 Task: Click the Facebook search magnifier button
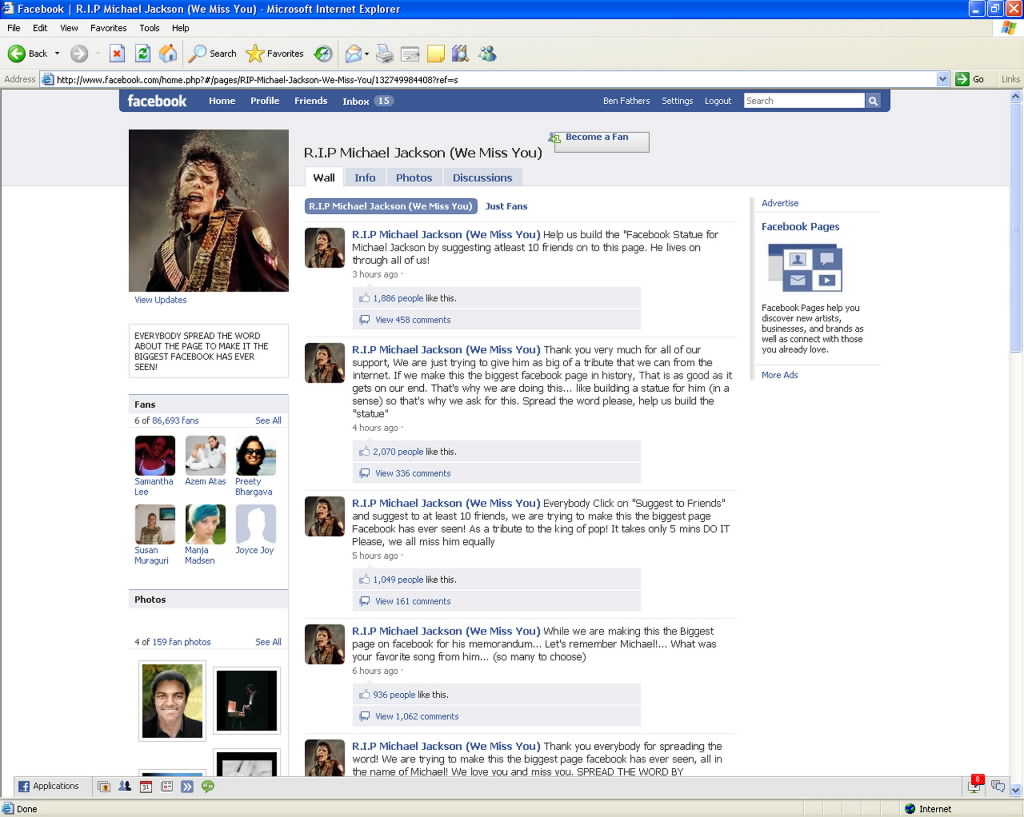873,101
